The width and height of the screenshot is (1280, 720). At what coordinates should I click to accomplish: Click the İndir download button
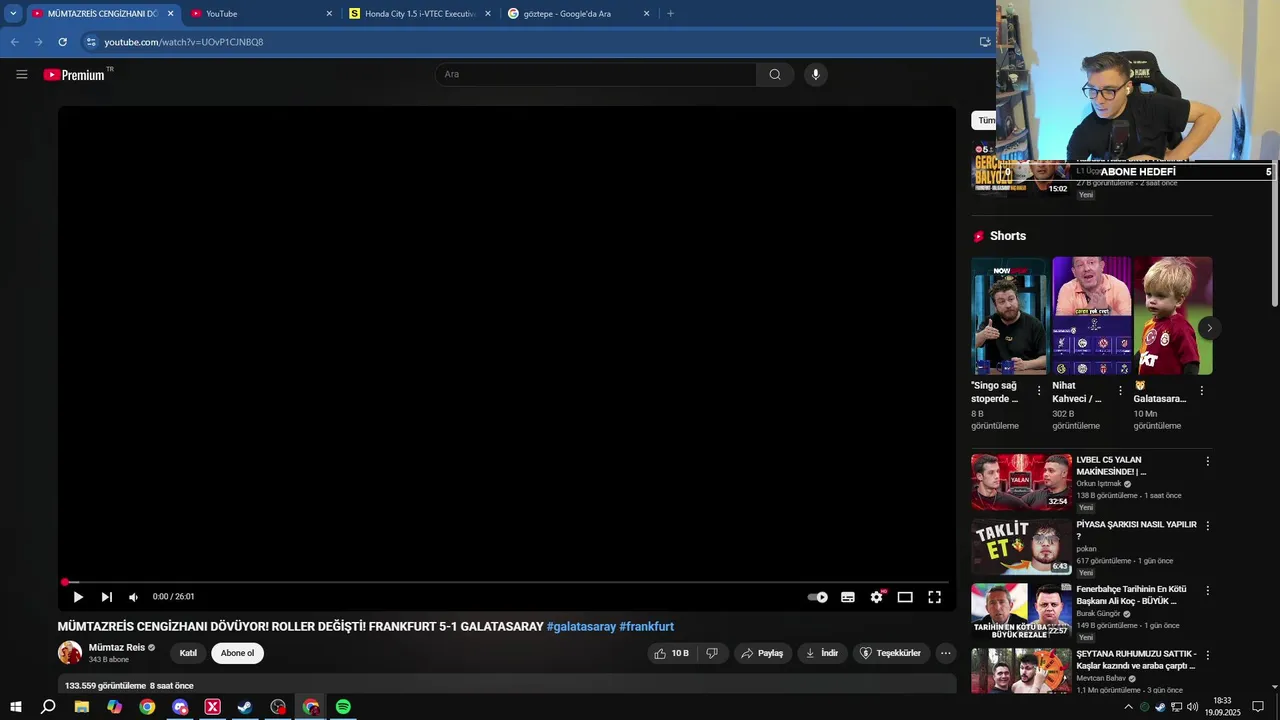(822, 653)
